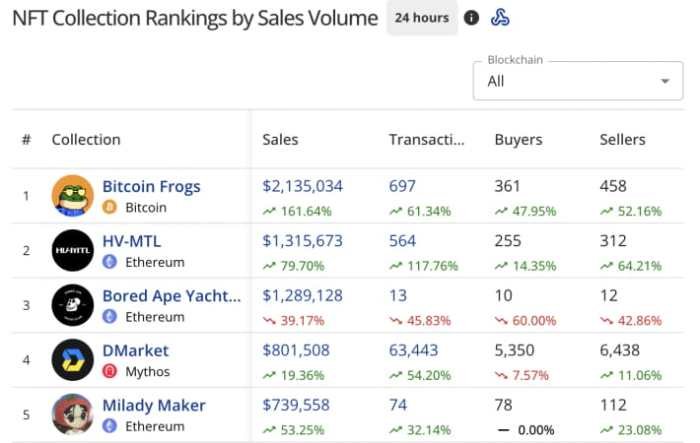
Task: Open the Milady Maker collection link
Action: tap(154, 405)
